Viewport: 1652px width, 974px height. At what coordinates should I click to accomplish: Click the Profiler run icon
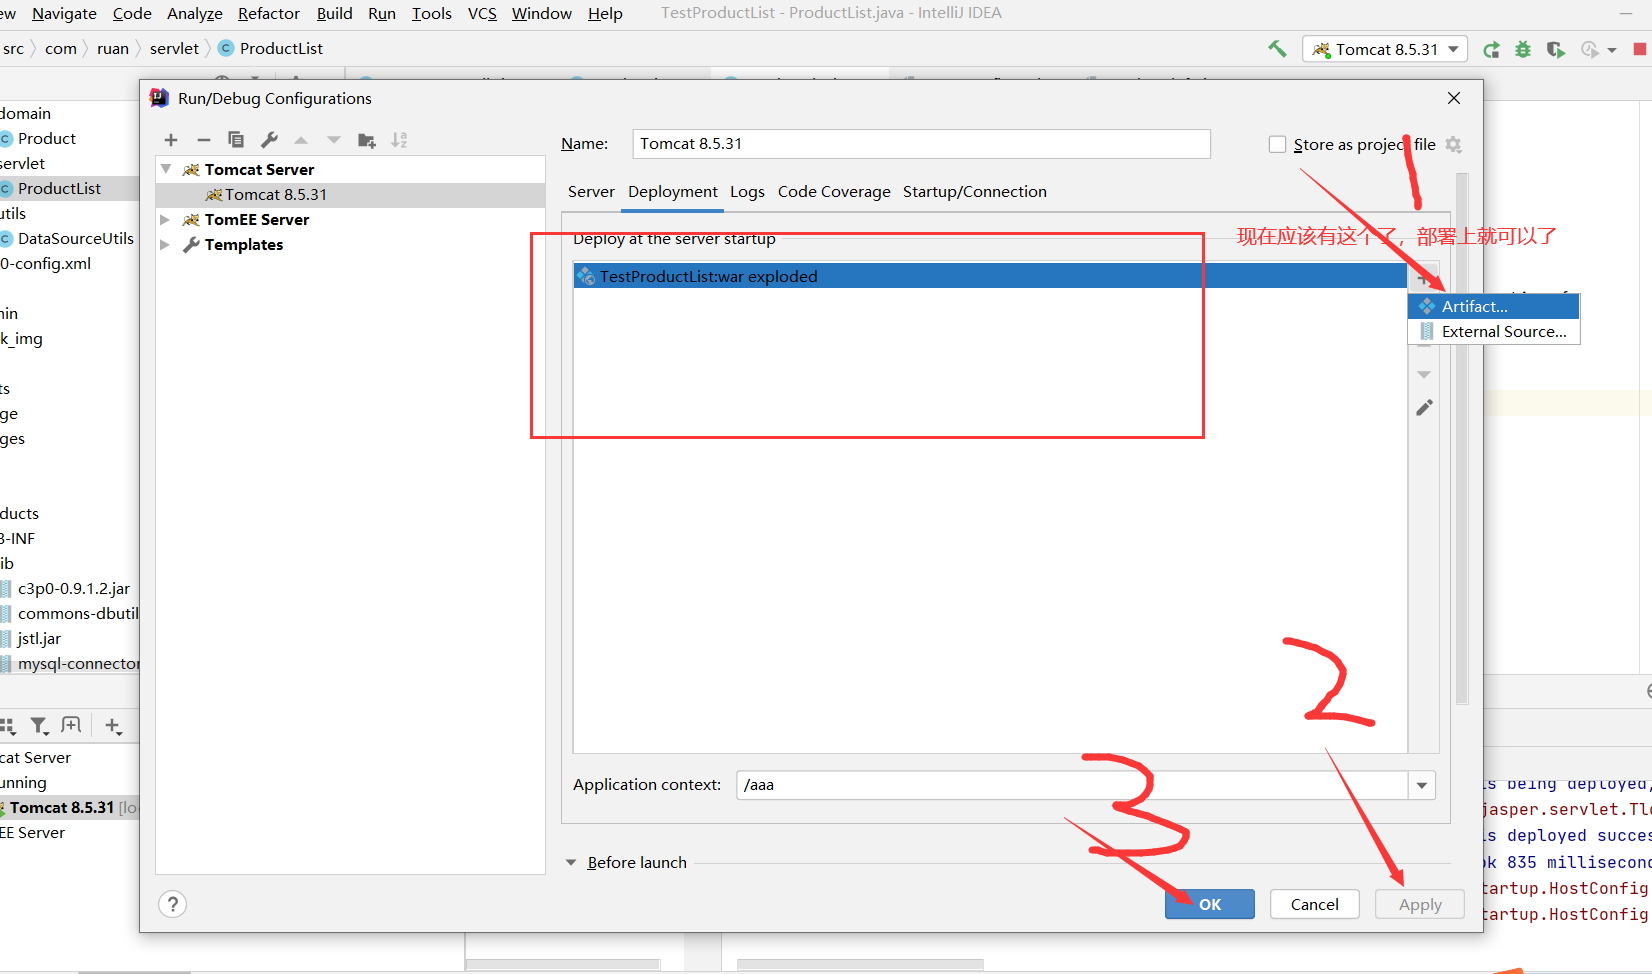1589,49
